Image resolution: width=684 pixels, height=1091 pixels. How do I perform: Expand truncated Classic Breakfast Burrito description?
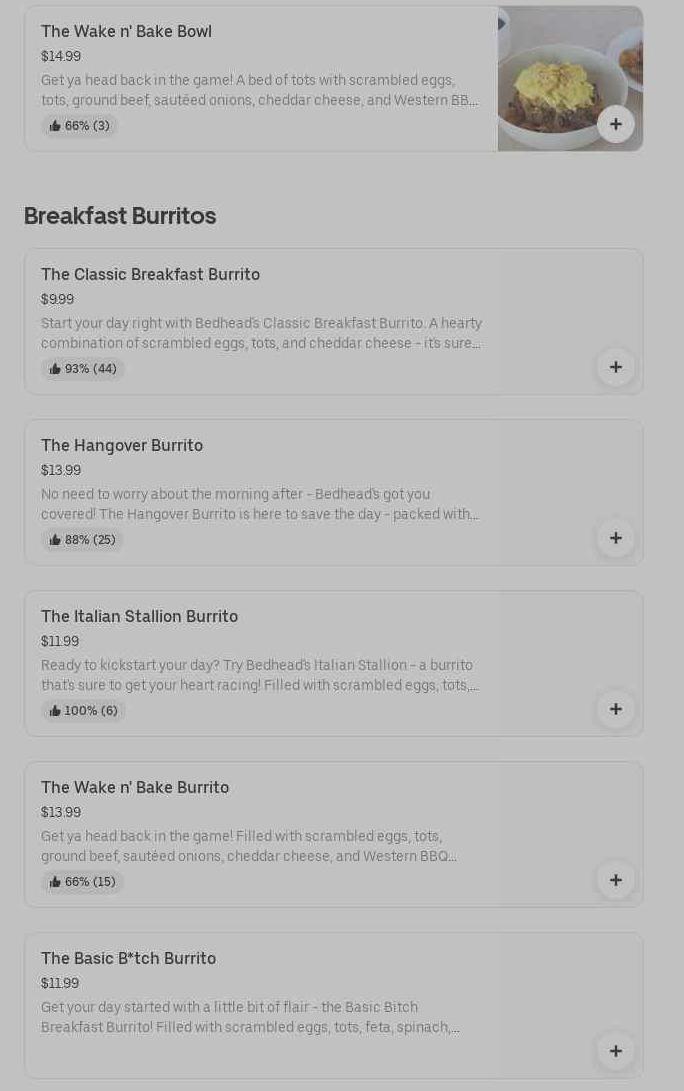(260, 333)
